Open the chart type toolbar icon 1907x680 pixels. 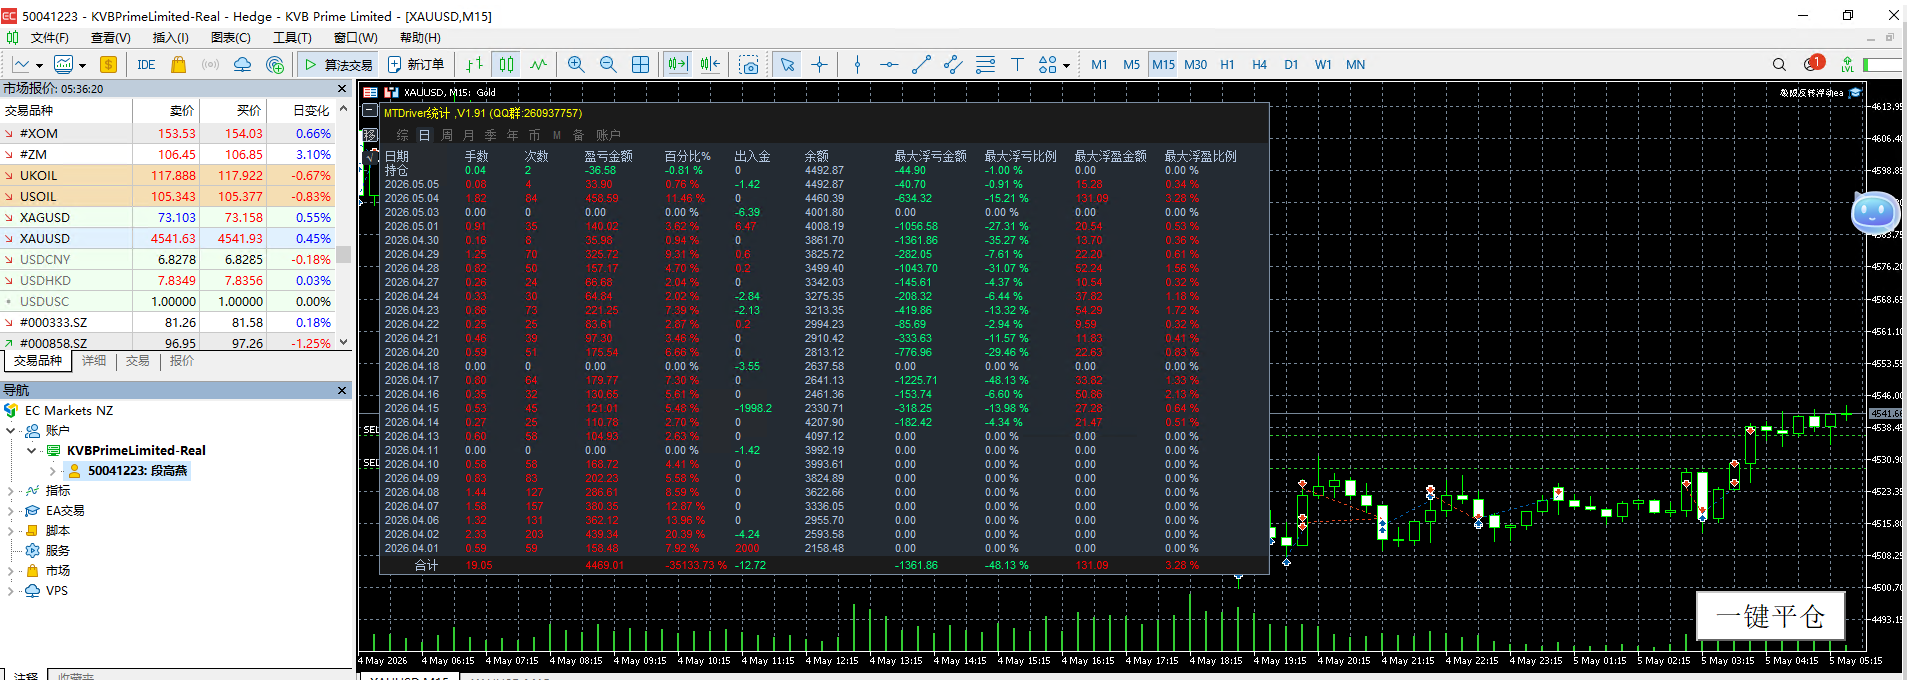coord(21,64)
